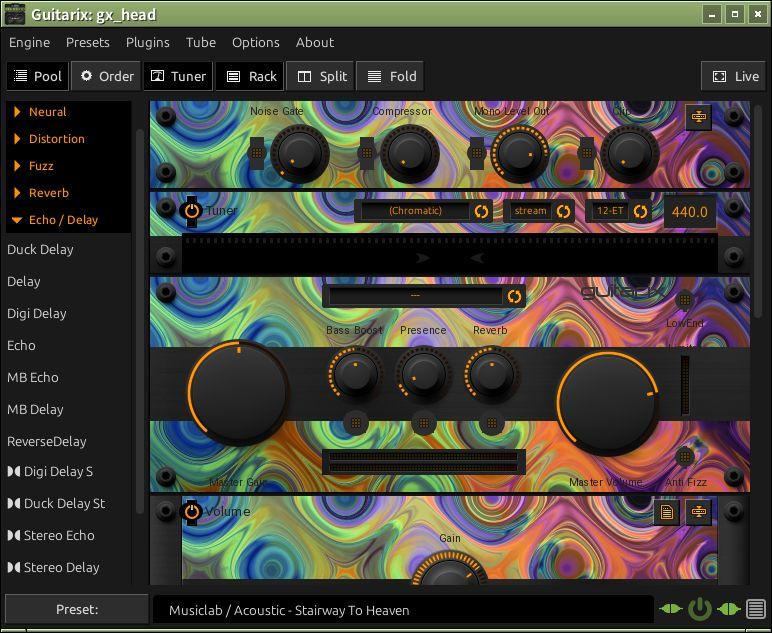Click the cycle icon beside stream selector
The image size is (772, 633).
point(563,211)
